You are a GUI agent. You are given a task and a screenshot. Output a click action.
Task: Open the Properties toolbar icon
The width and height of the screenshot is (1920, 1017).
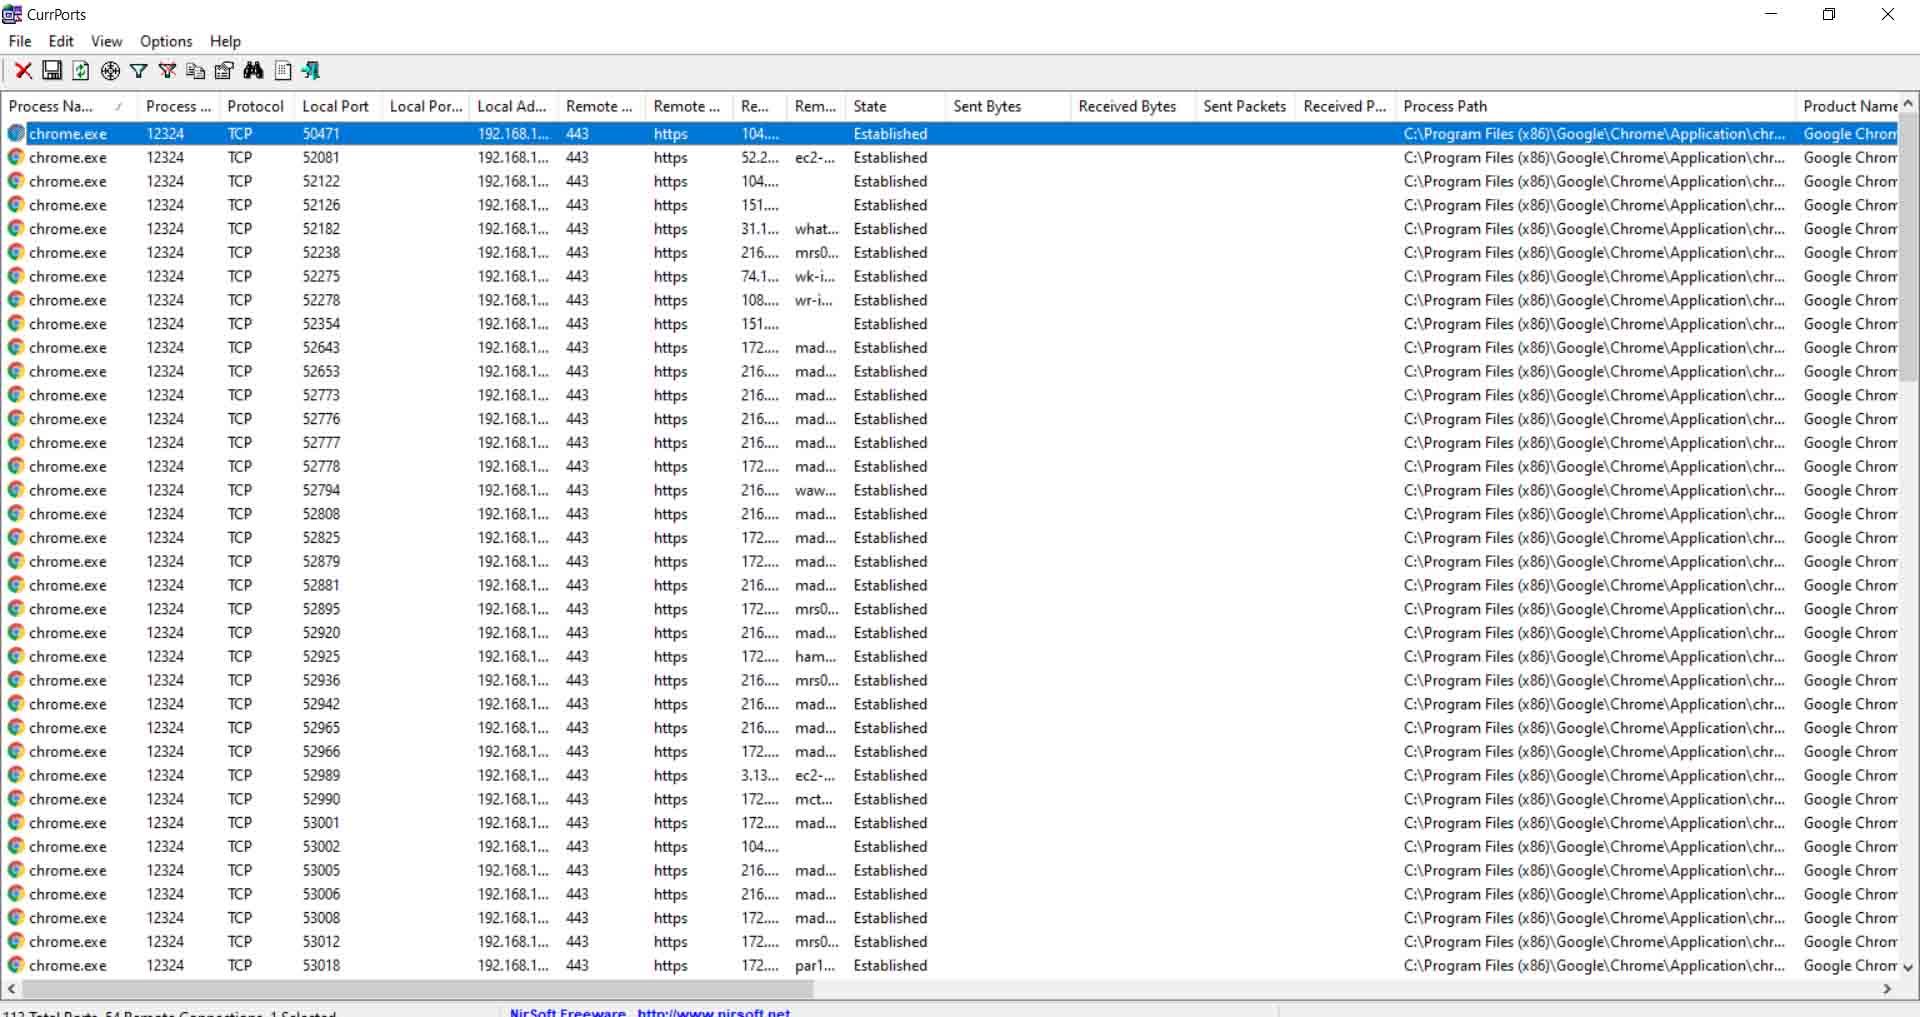click(x=224, y=70)
